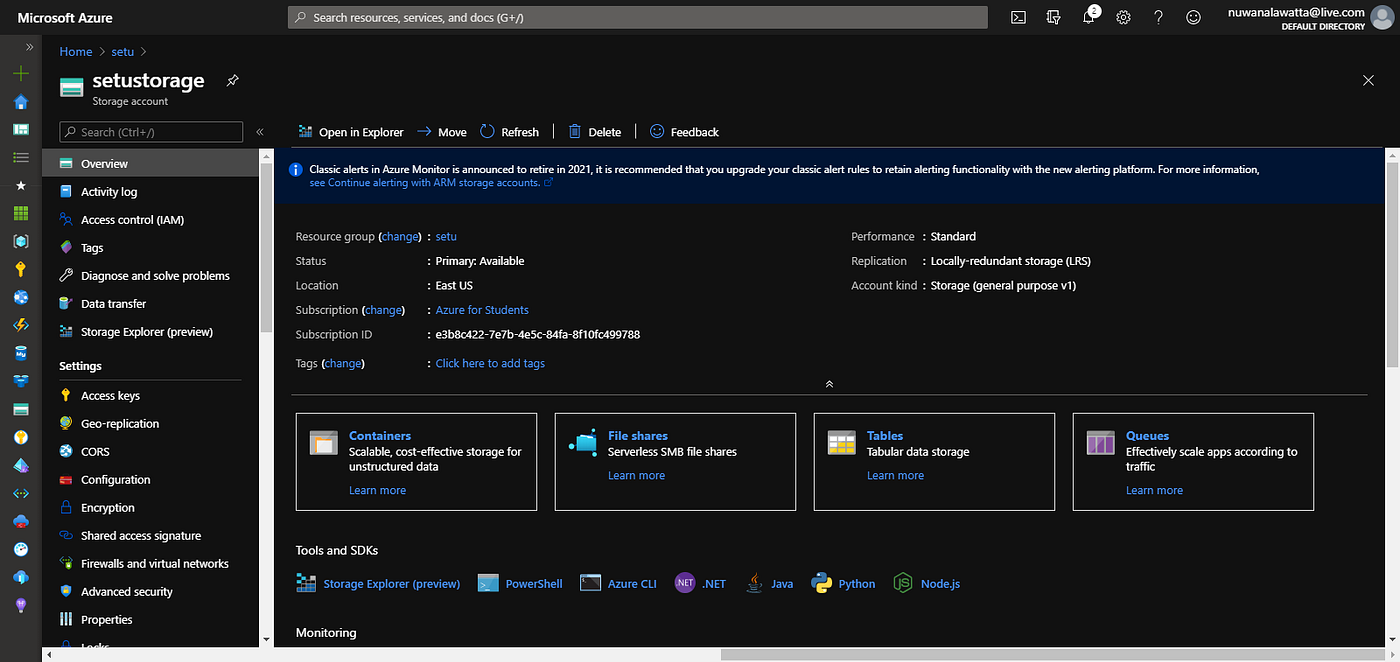Open the notifications bell
The image size is (1400, 662).
click(x=1089, y=17)
